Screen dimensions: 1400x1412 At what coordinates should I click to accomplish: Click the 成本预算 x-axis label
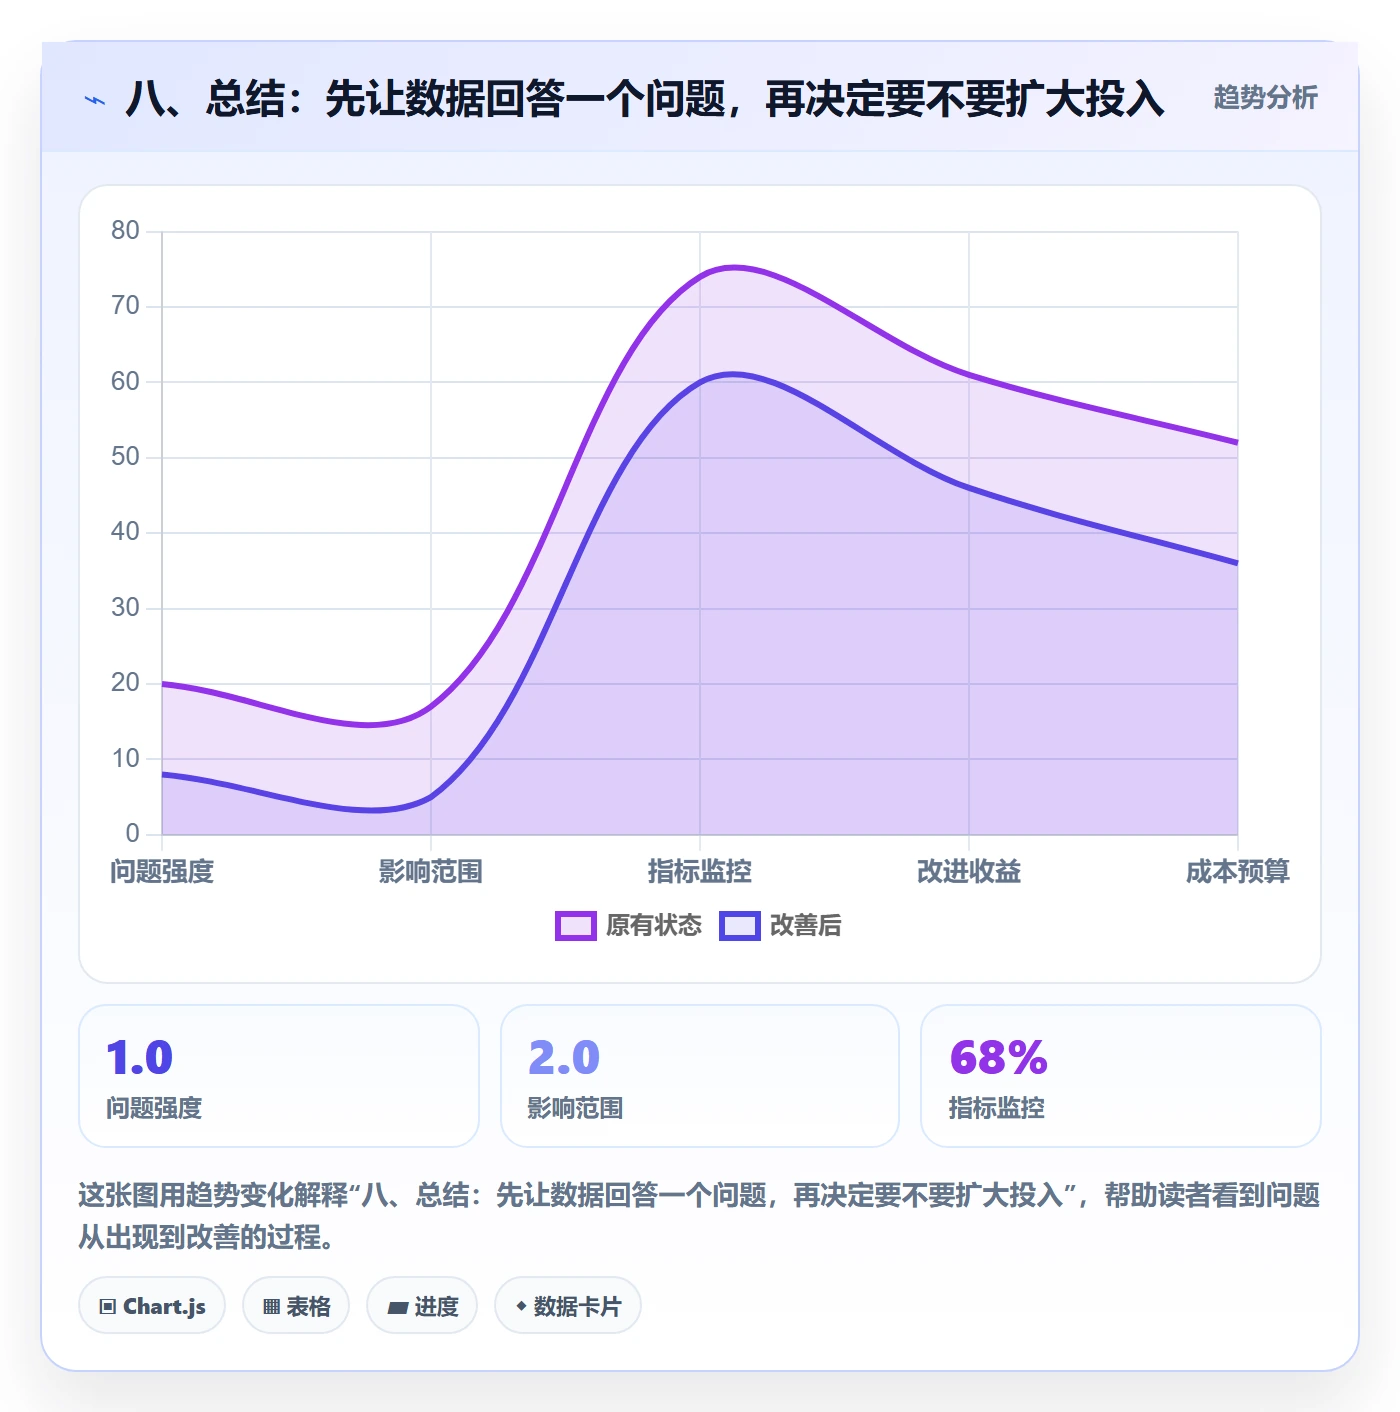click(1238, 871)
